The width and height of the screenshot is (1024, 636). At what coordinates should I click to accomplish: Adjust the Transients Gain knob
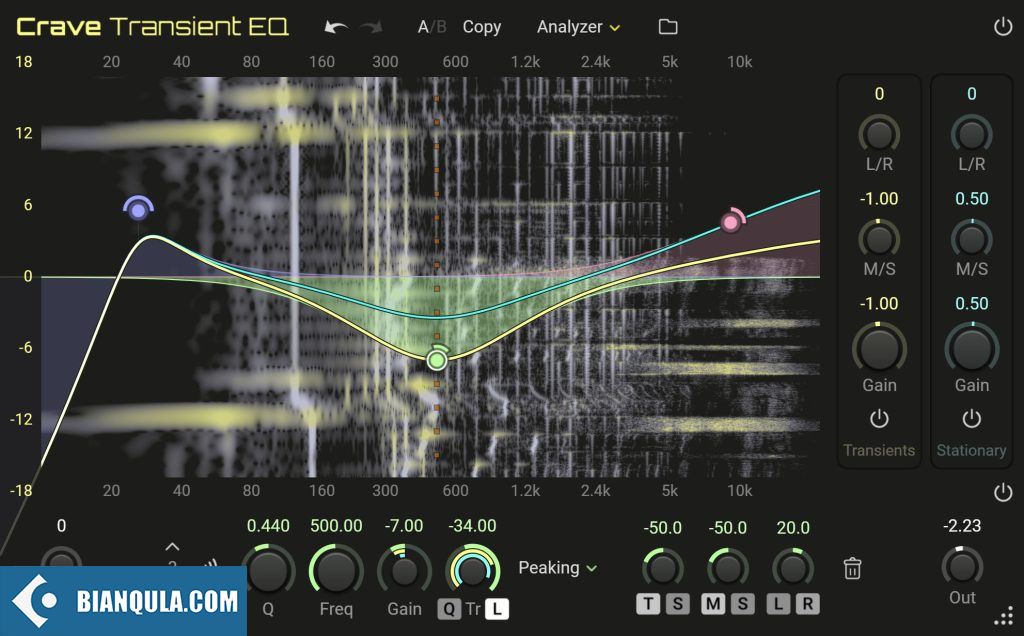coord(879,349)
